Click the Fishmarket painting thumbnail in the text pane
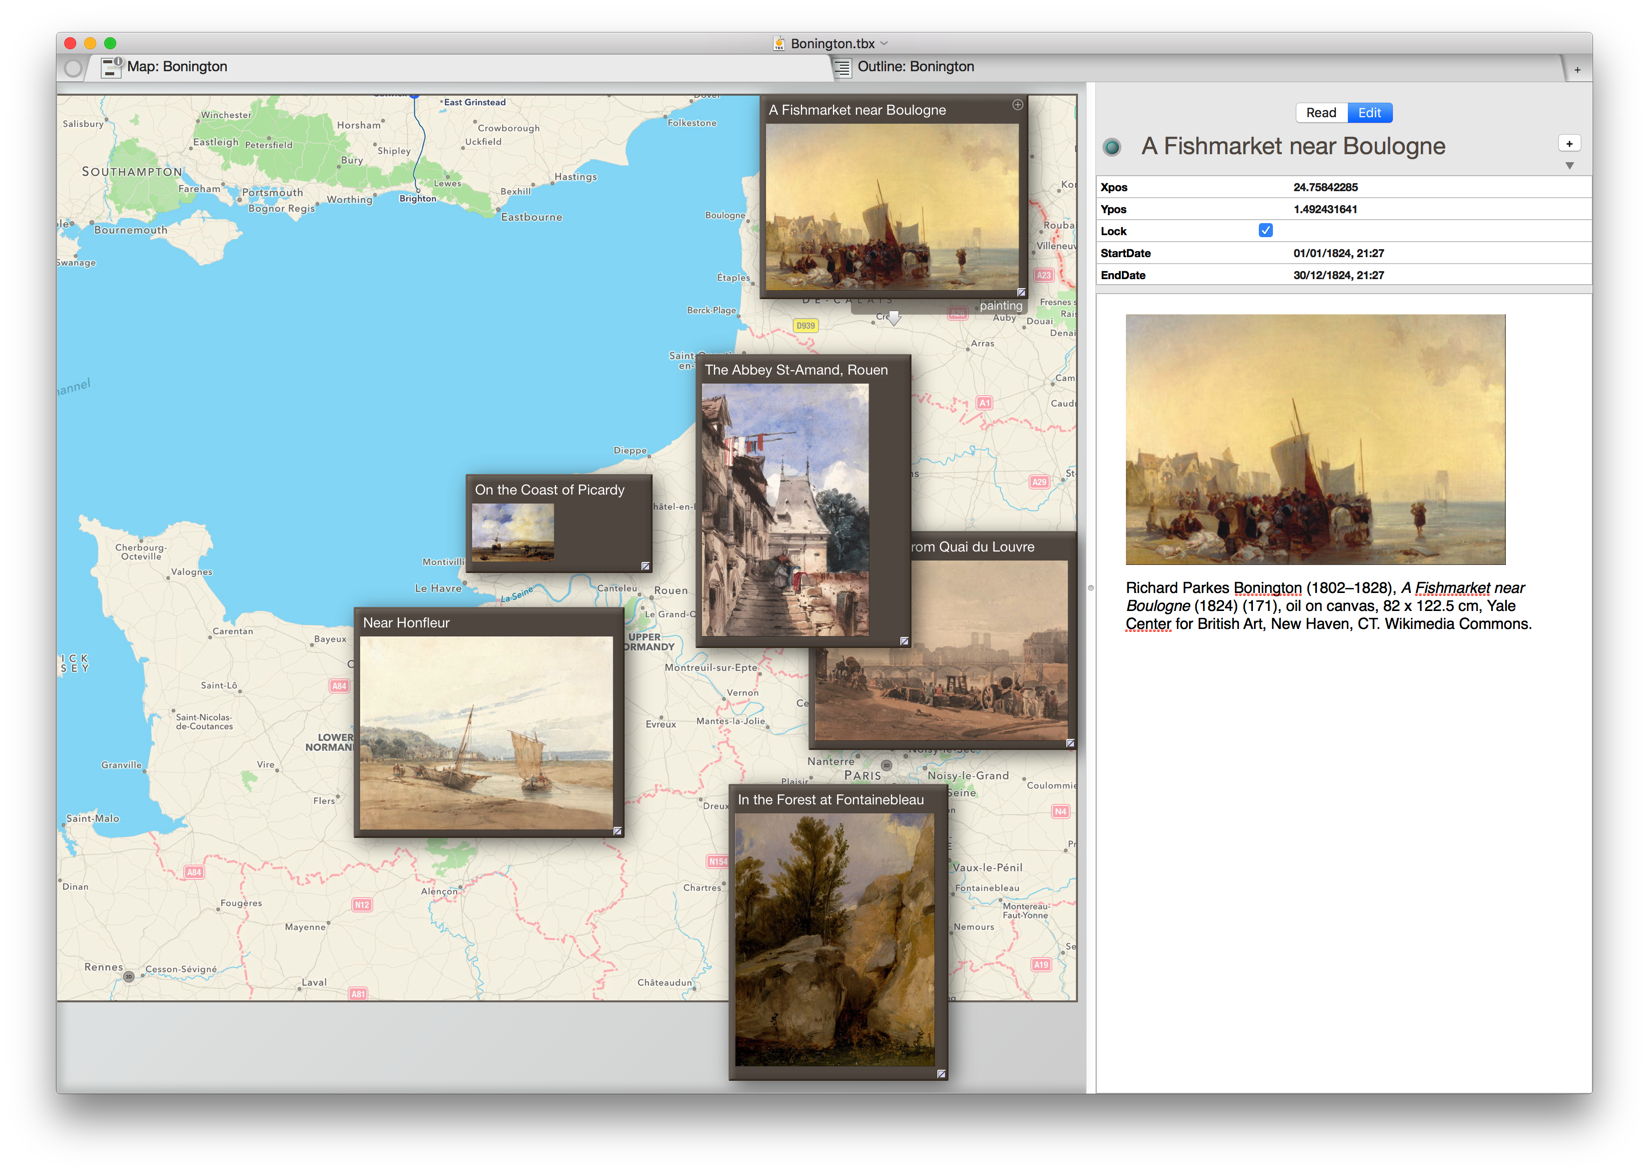 (x=1315, y=440)
